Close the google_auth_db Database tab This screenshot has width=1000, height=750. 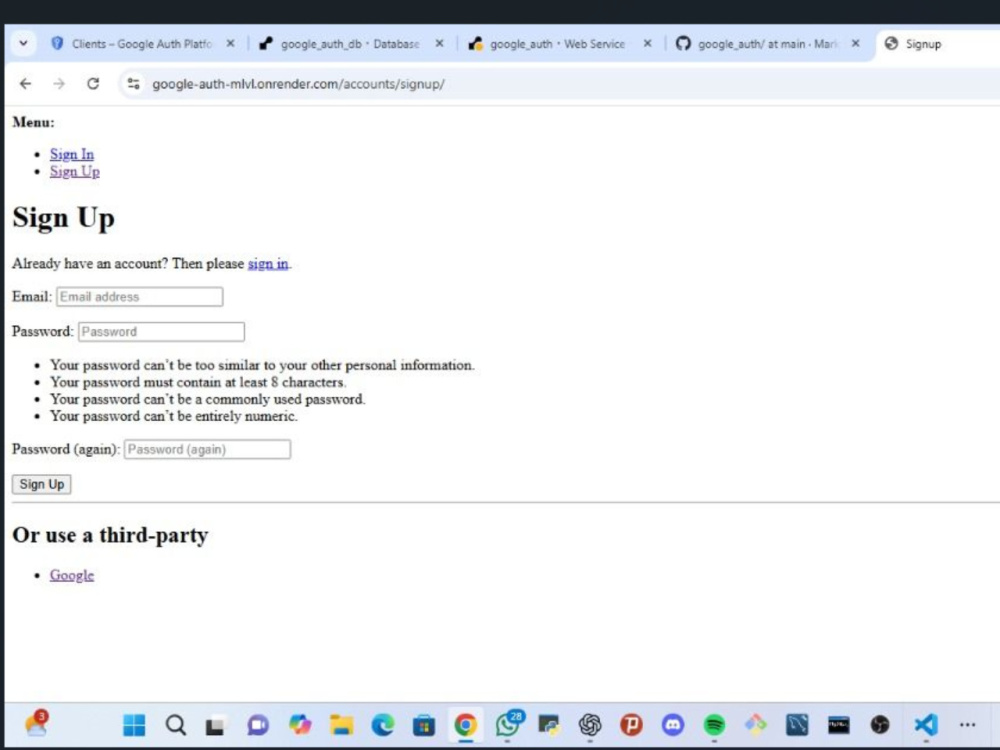[439, 43]
